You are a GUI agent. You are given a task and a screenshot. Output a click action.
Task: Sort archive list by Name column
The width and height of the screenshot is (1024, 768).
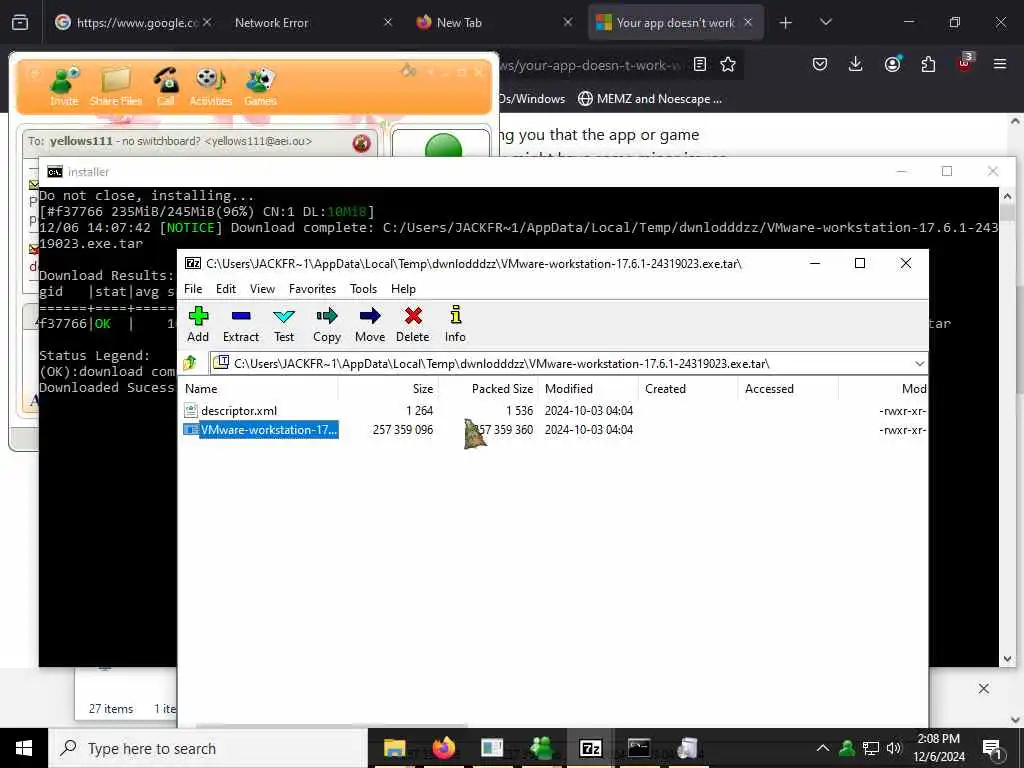click(x=259, y=389)
